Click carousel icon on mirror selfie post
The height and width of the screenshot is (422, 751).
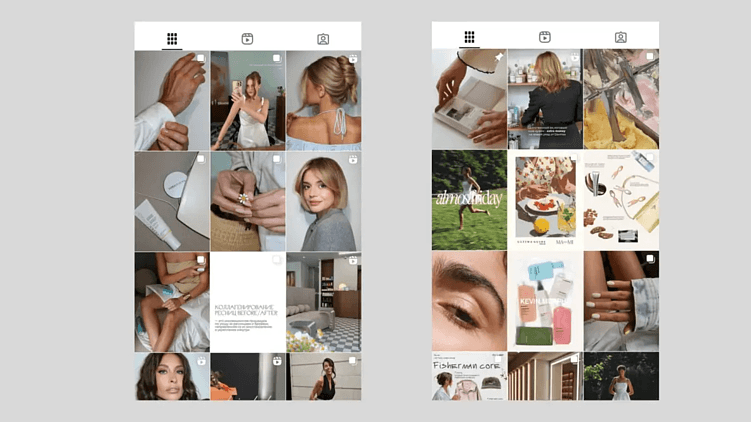277,58
